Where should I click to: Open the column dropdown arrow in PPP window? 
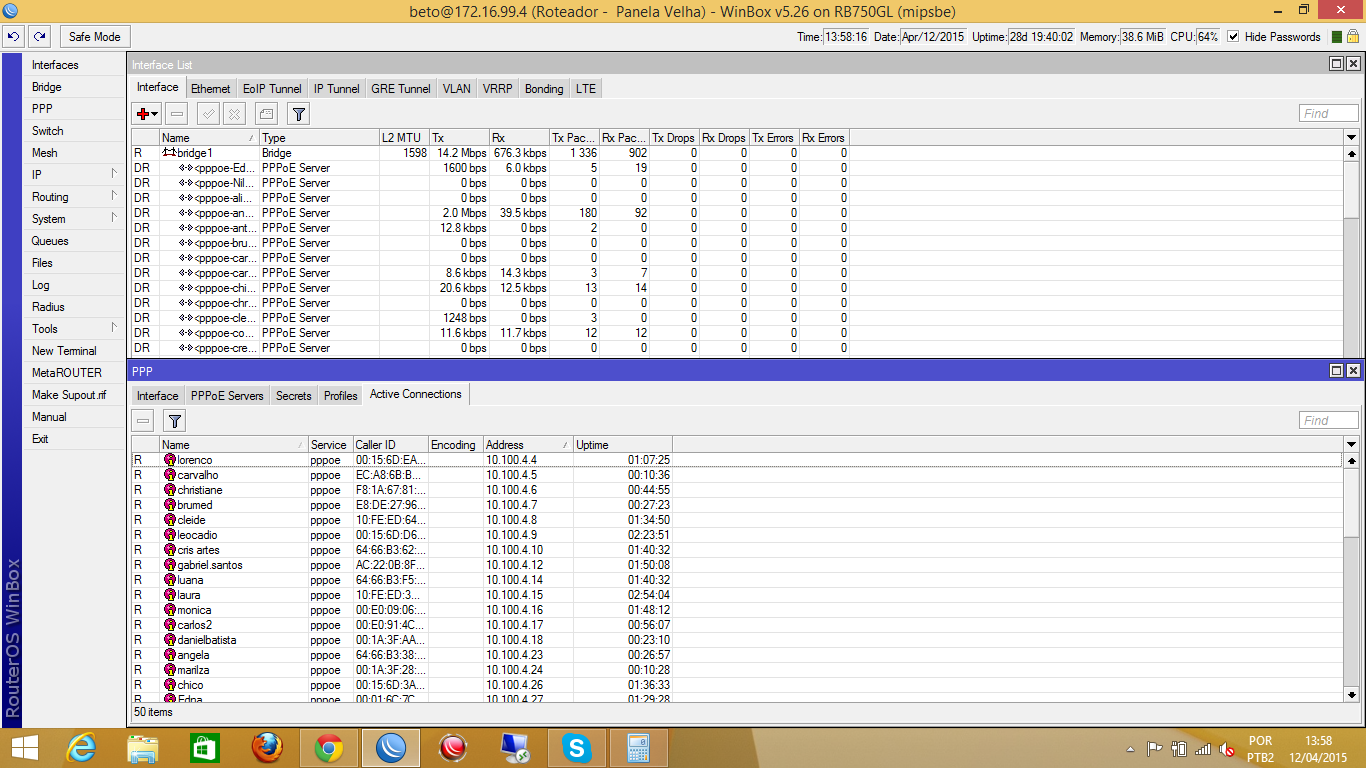pos(1352,445)
